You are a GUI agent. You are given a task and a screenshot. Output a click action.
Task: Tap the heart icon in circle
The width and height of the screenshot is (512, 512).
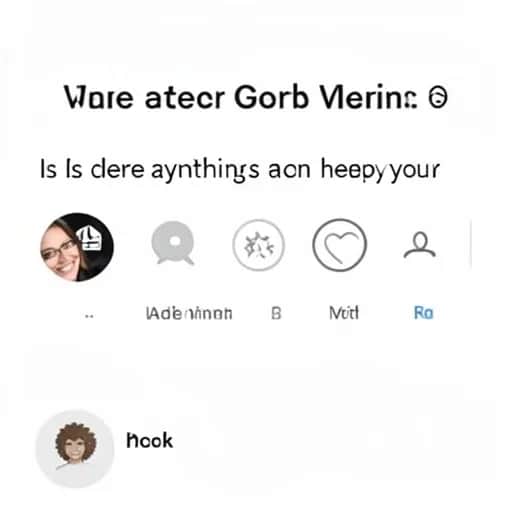tap(340, 245)
